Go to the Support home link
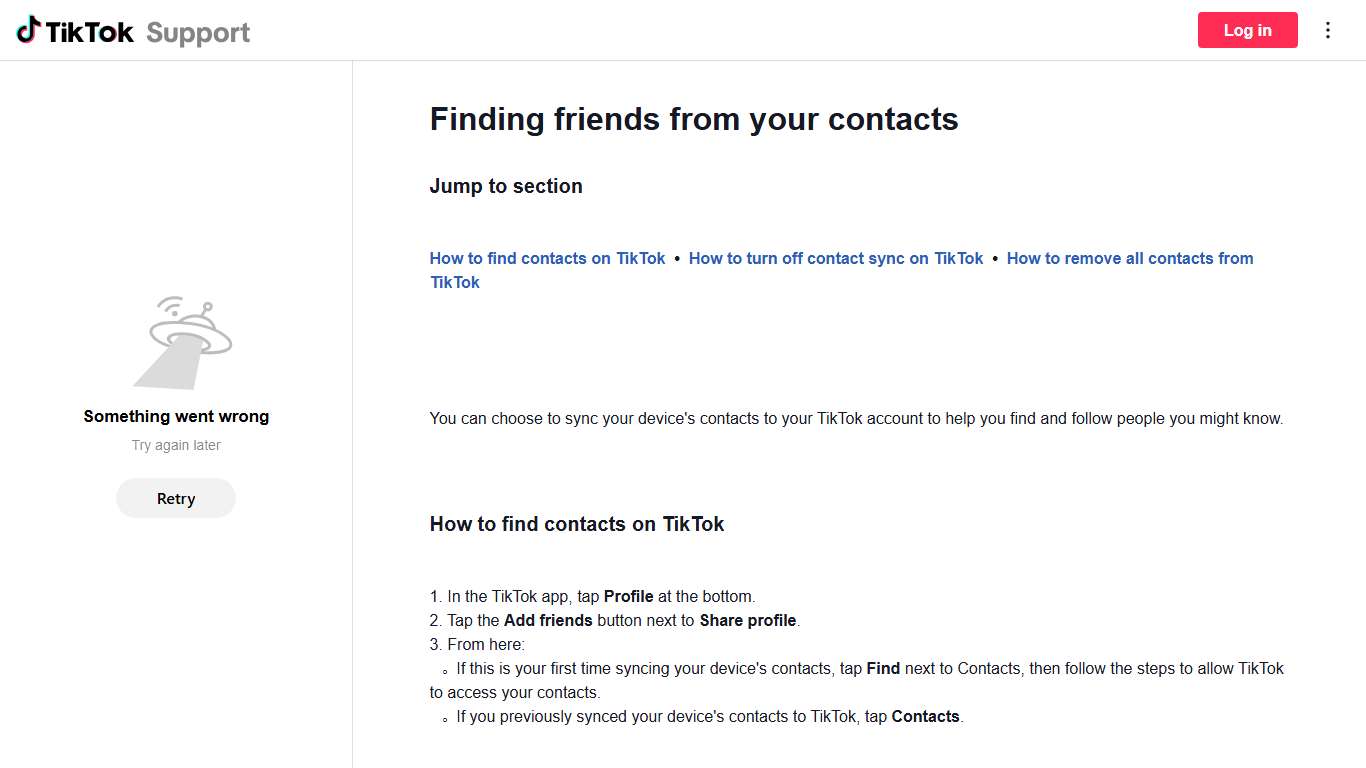This screenshot has width=1366, height=768. pos(198,33)
